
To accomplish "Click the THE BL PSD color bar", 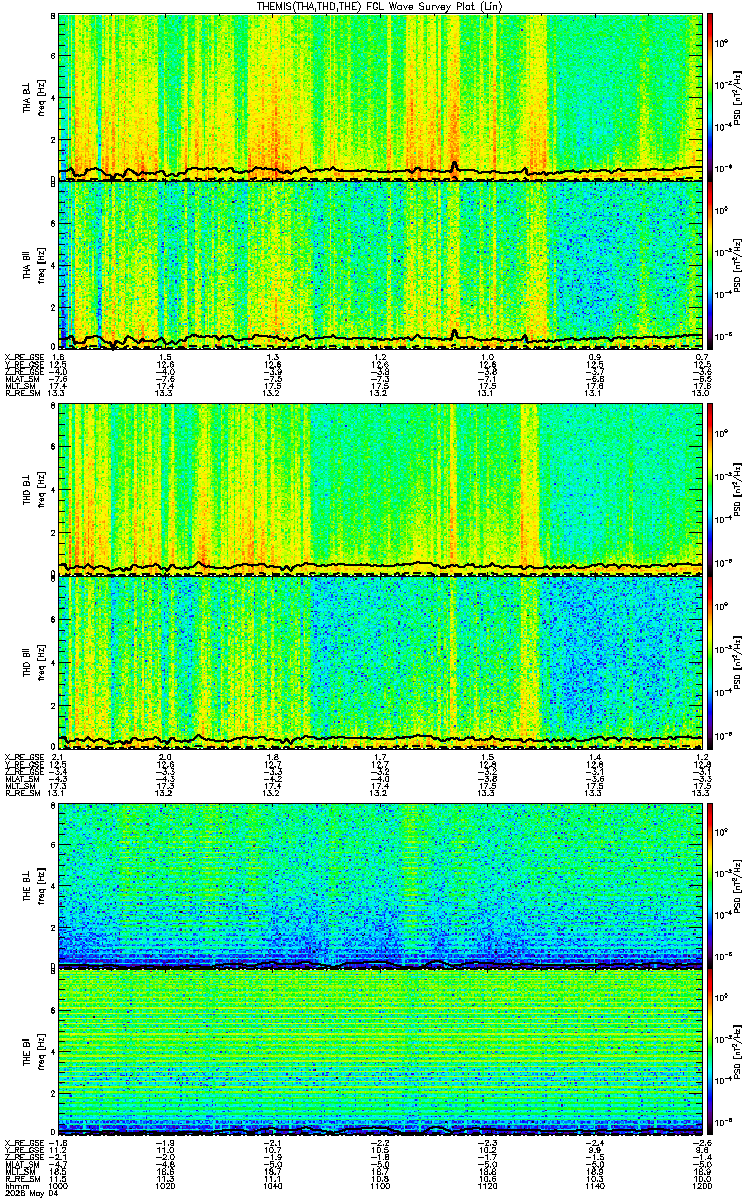I will coord(710,884).
